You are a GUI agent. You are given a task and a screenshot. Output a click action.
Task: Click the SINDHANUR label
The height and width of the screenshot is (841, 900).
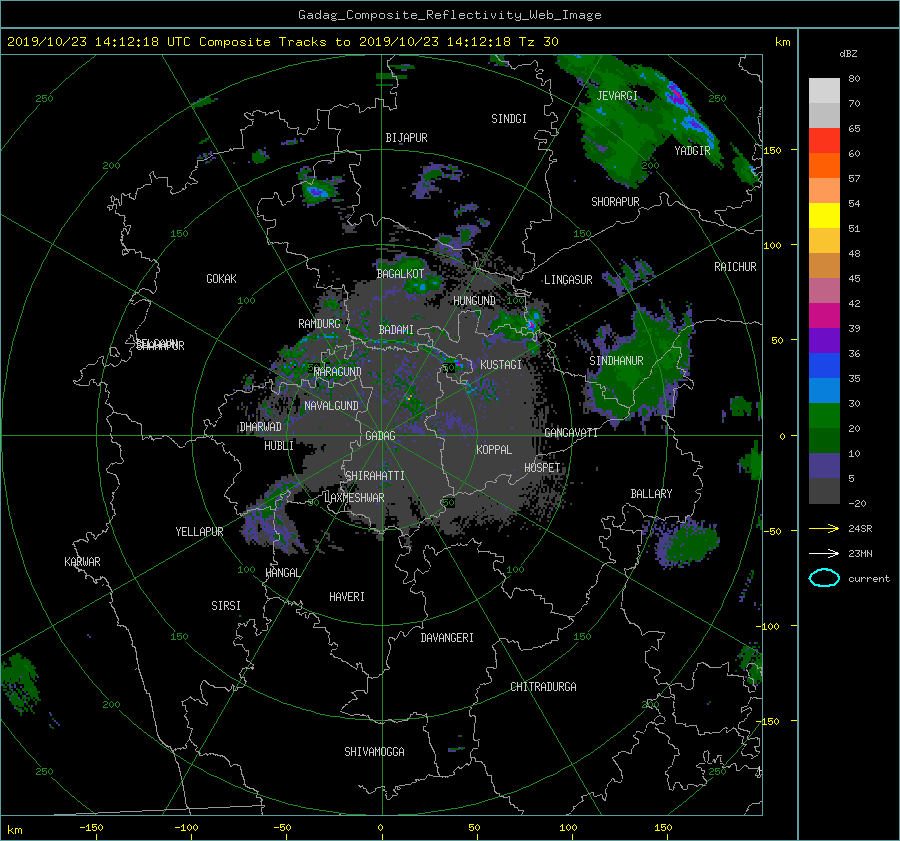point(616,361)
